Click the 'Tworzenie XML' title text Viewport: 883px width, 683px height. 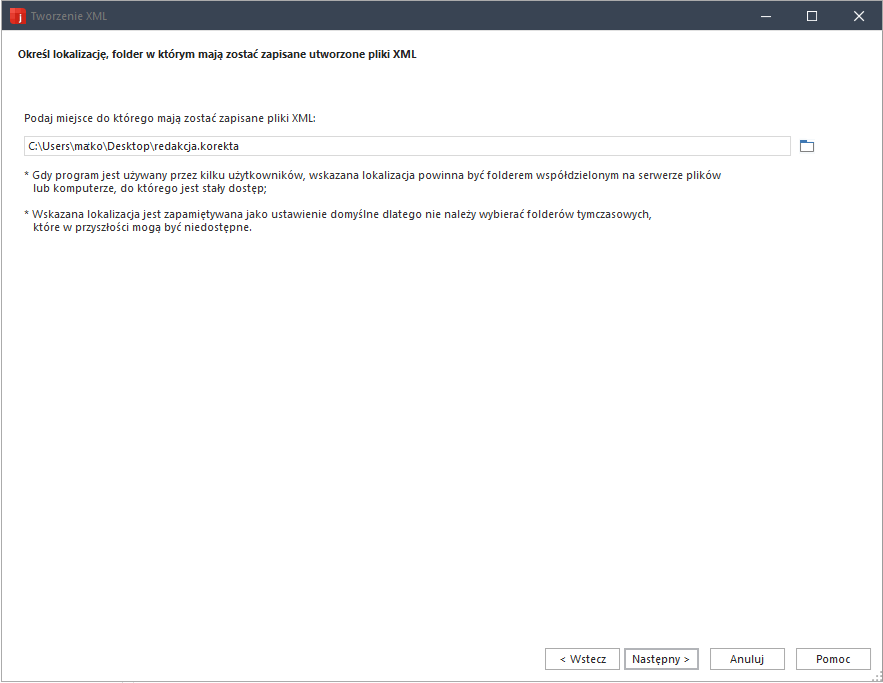68,16
